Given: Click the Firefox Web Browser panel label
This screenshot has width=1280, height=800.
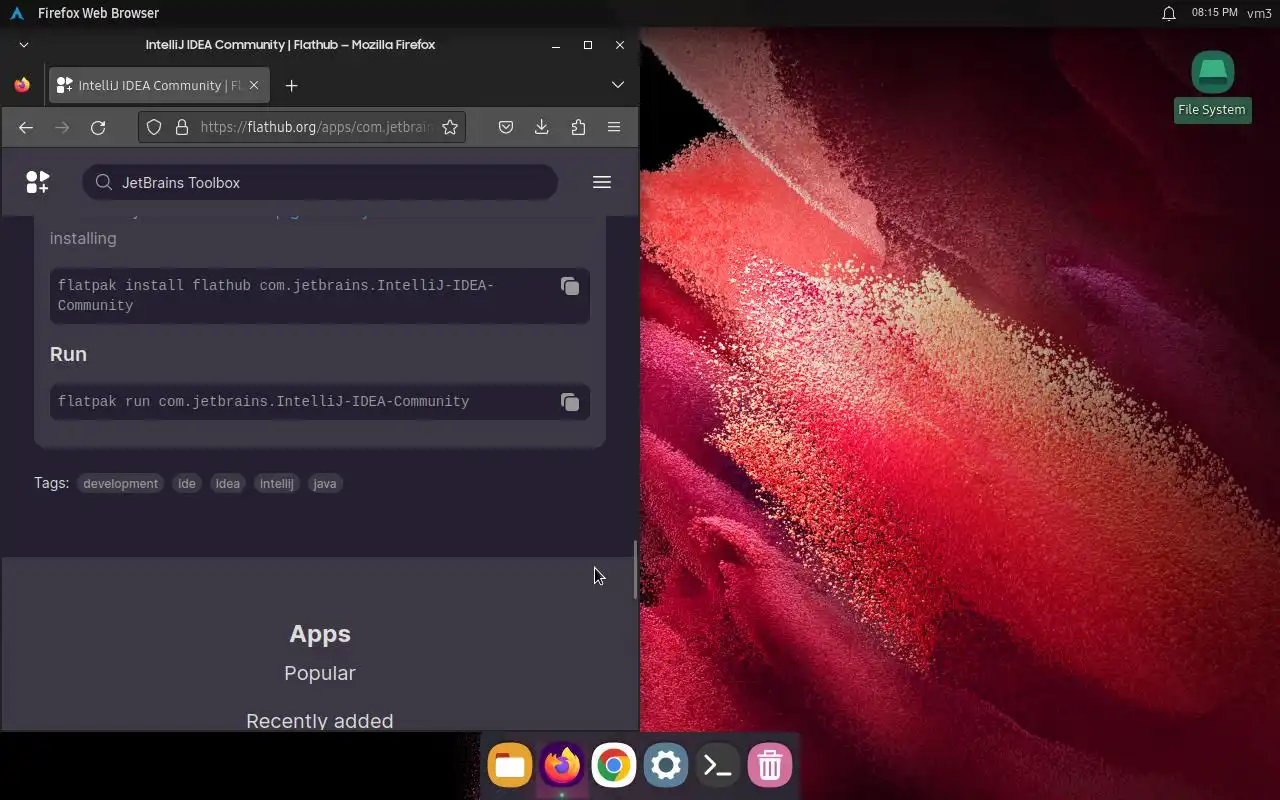Looking at the screenshot, I should point(98,13).
